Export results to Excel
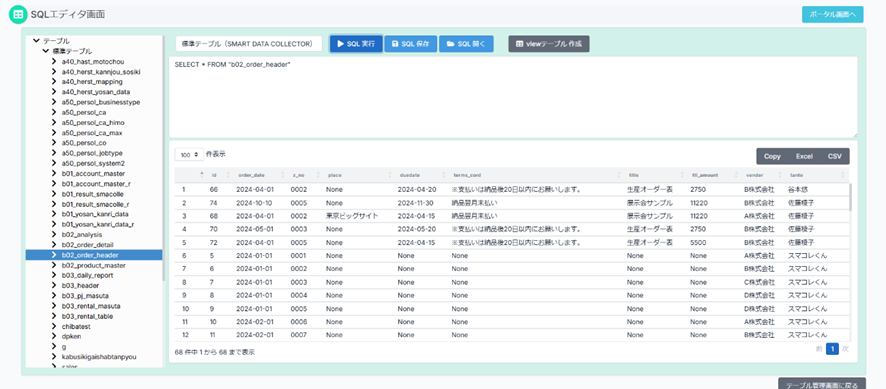This screenshot has height=389, width=886. click(804, 156)
